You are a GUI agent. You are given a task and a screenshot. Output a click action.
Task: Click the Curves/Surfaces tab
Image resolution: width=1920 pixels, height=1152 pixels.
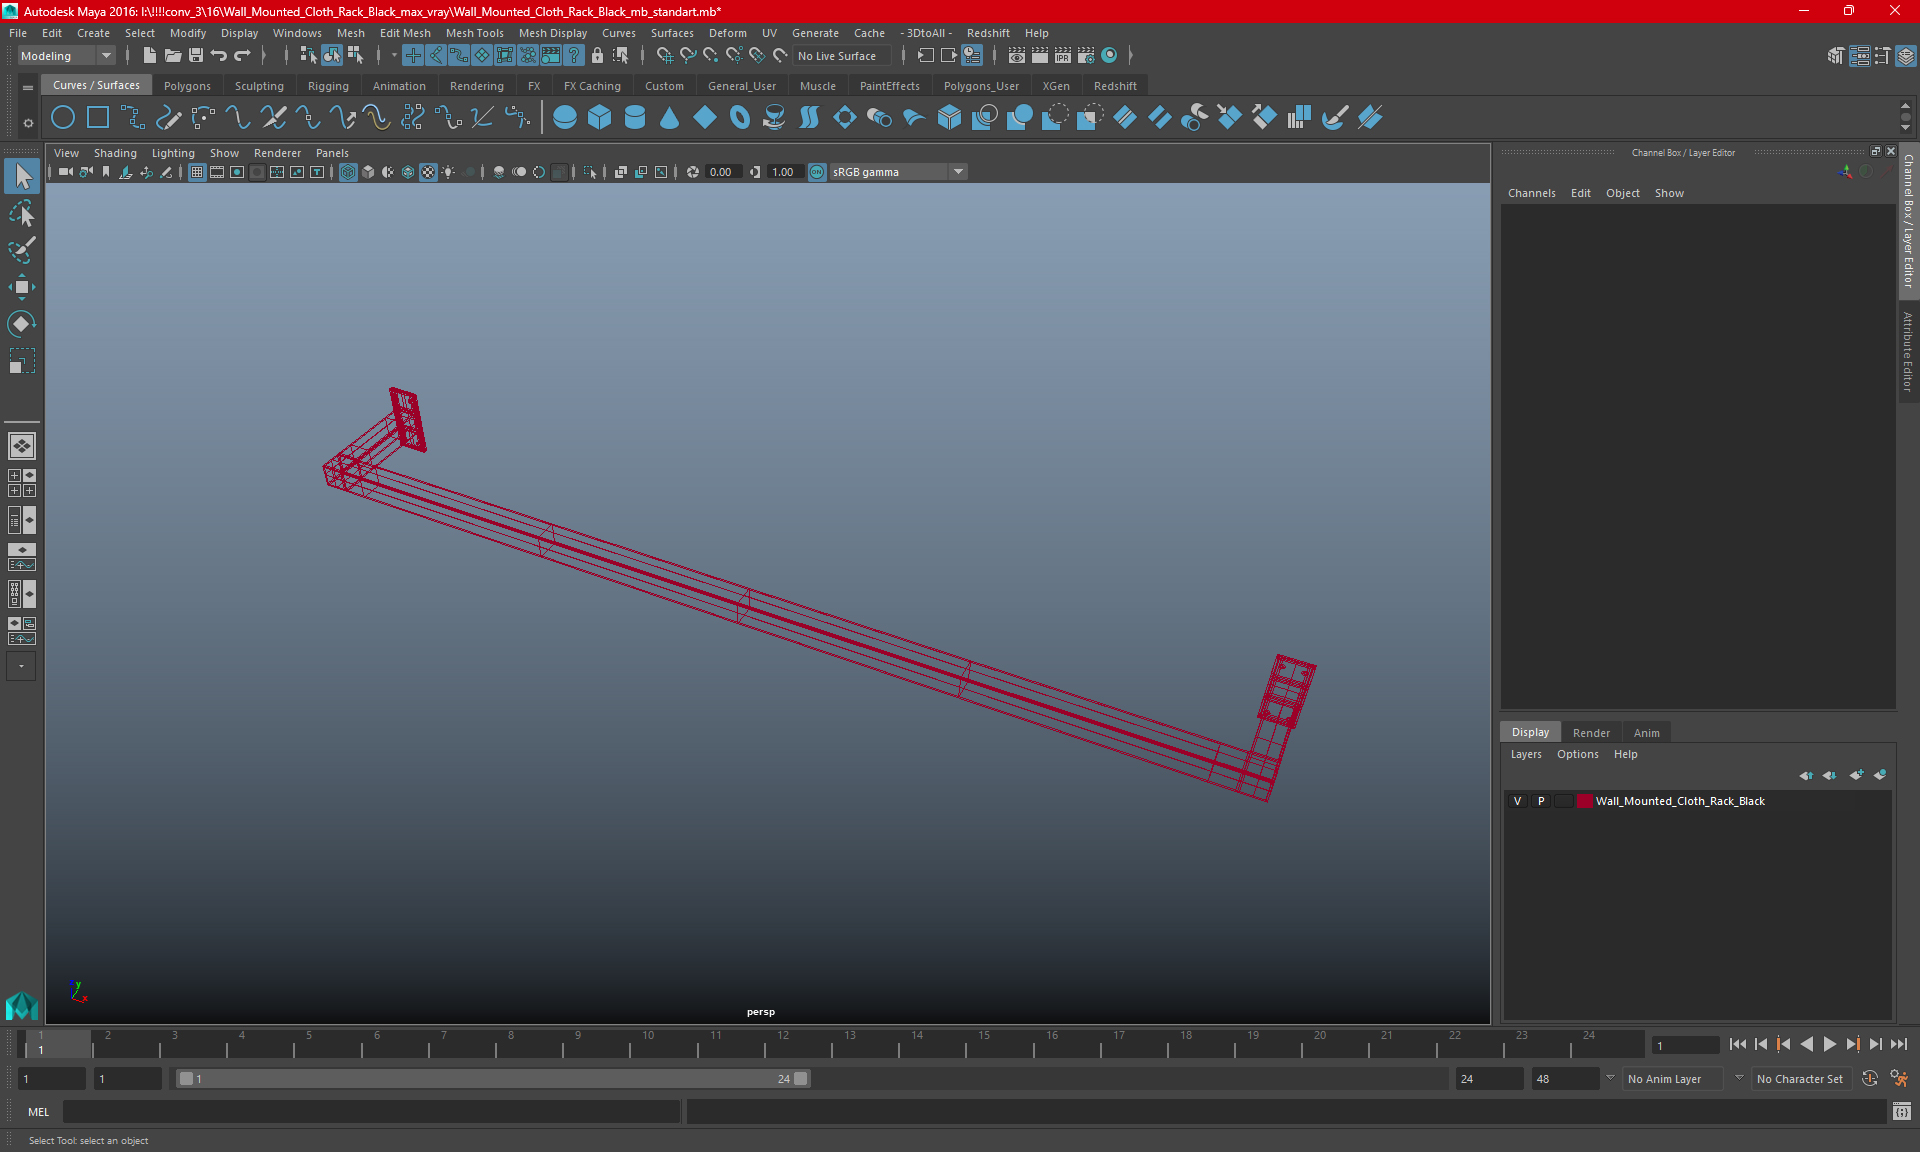tap(97, 85)
